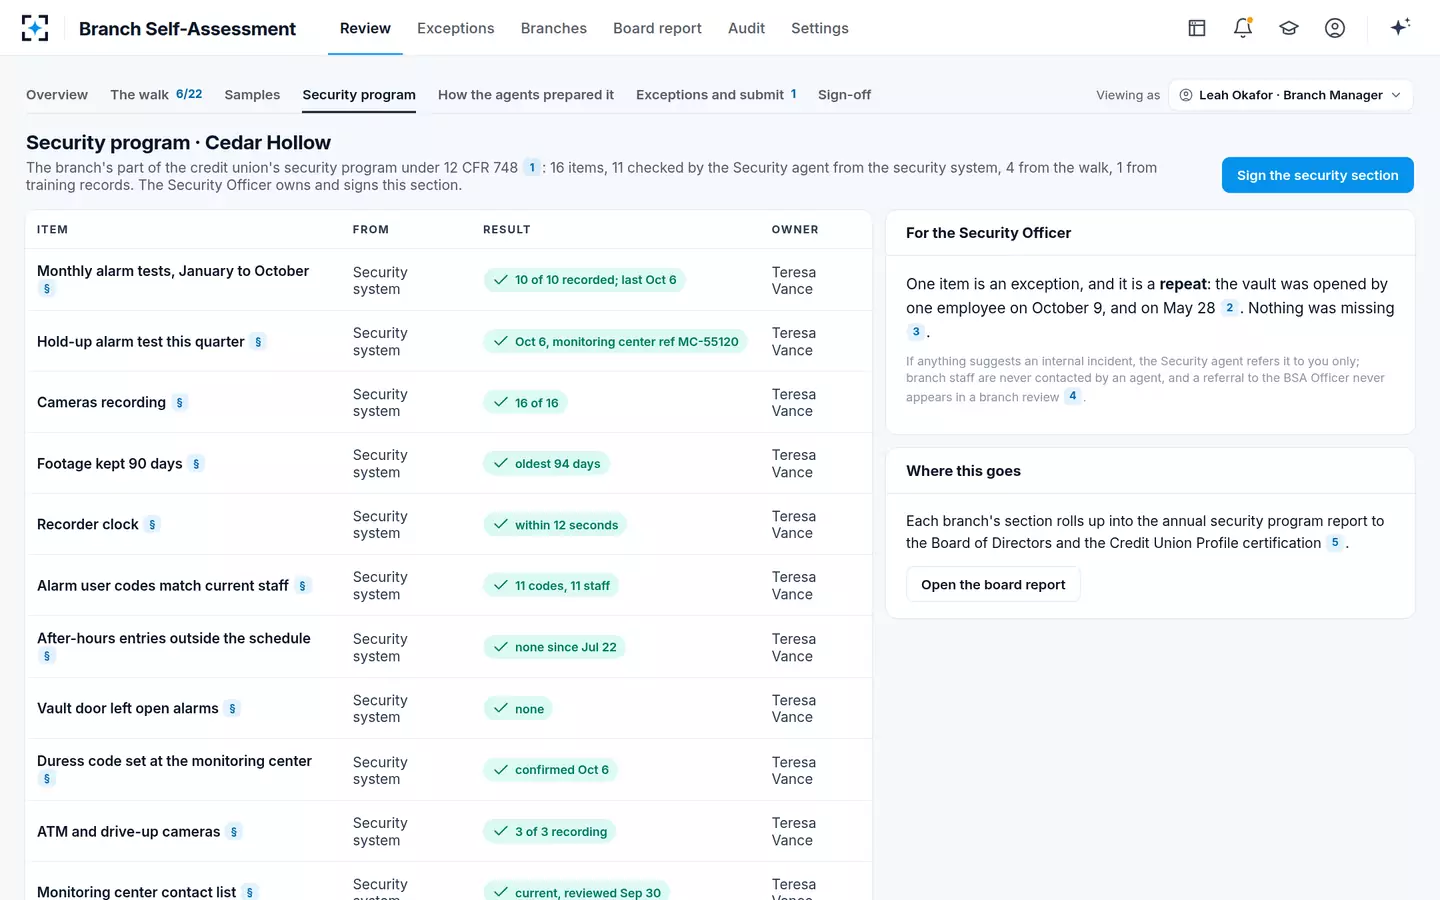Open citation 5 after Credit Union Profile certification
1440x900 pixels.
(x=1335, y=543)
